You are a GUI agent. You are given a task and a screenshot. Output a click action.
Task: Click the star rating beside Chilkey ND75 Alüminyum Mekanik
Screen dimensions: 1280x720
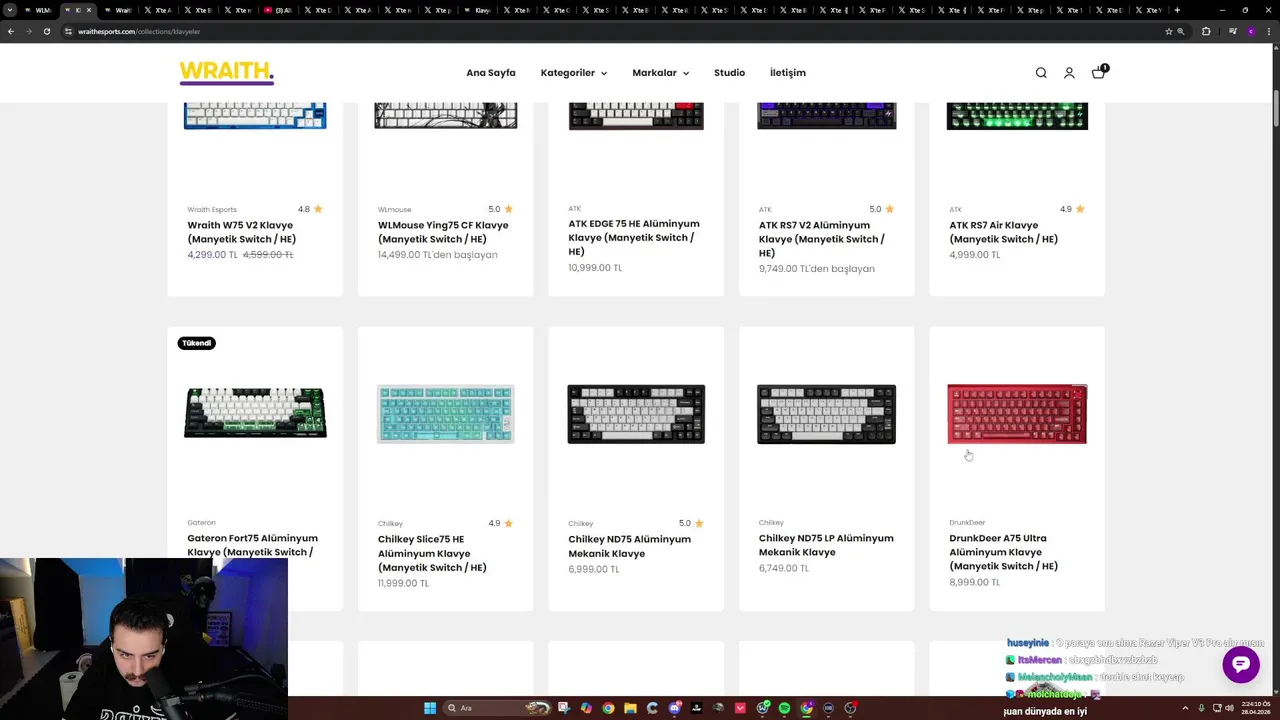coord(691,523)
